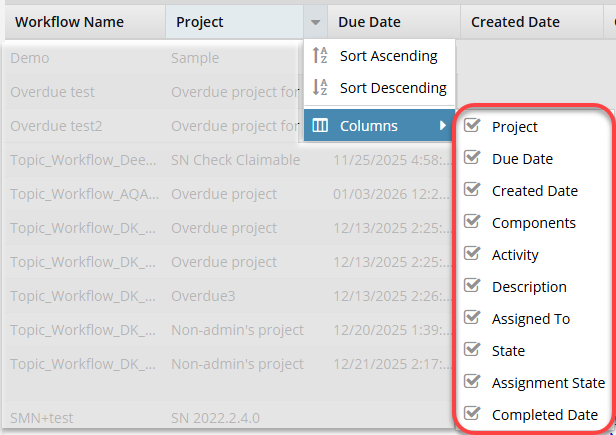
Task: Hide the Assigned To column
Action: pyautogui.click(x=473, y=319)
